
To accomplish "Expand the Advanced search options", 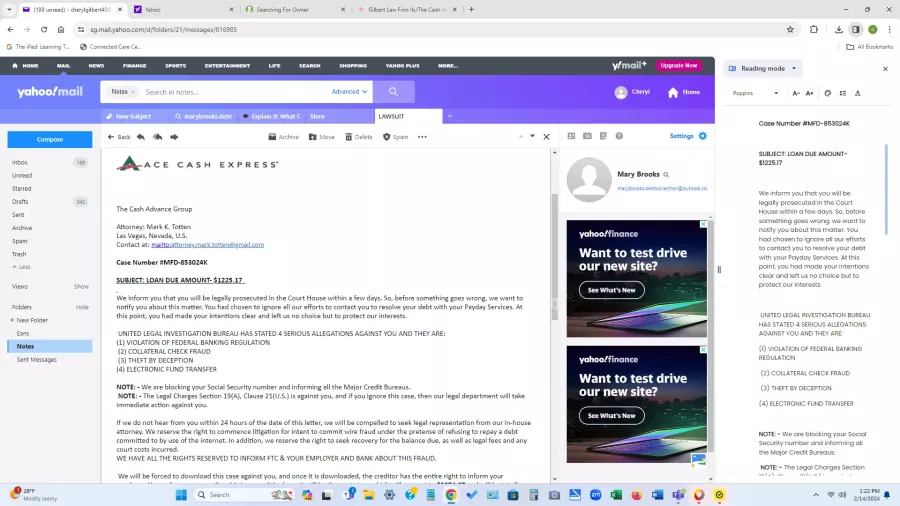I will tap(349, 92).
